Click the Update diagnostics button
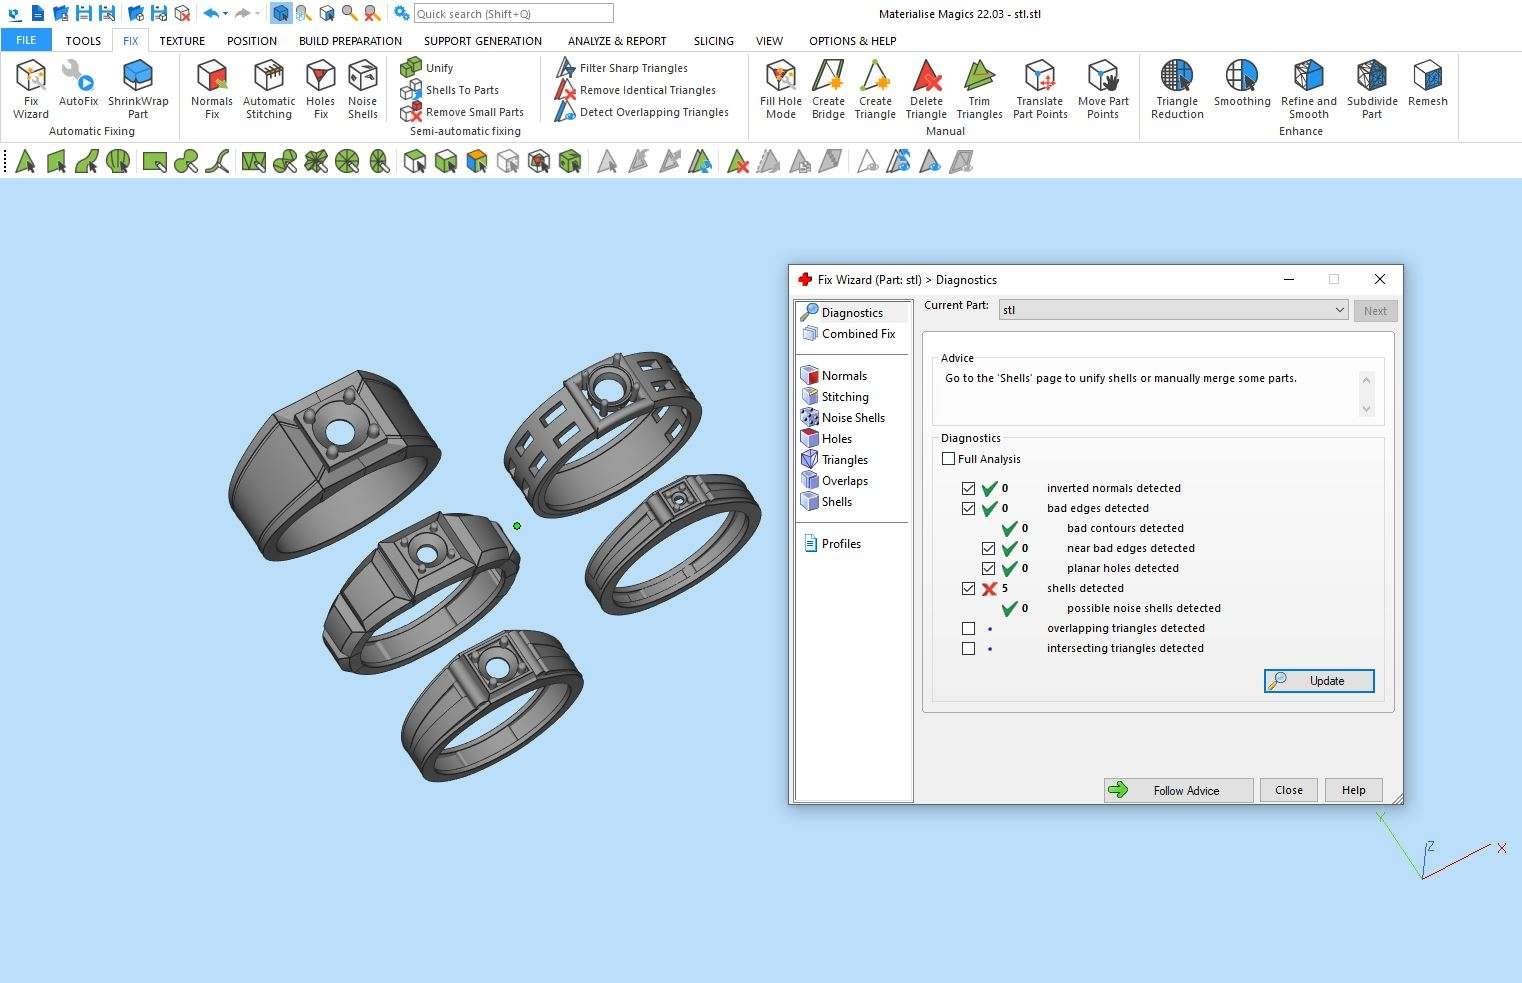This screenshot has height=983, width=1522. (1319, 681)
